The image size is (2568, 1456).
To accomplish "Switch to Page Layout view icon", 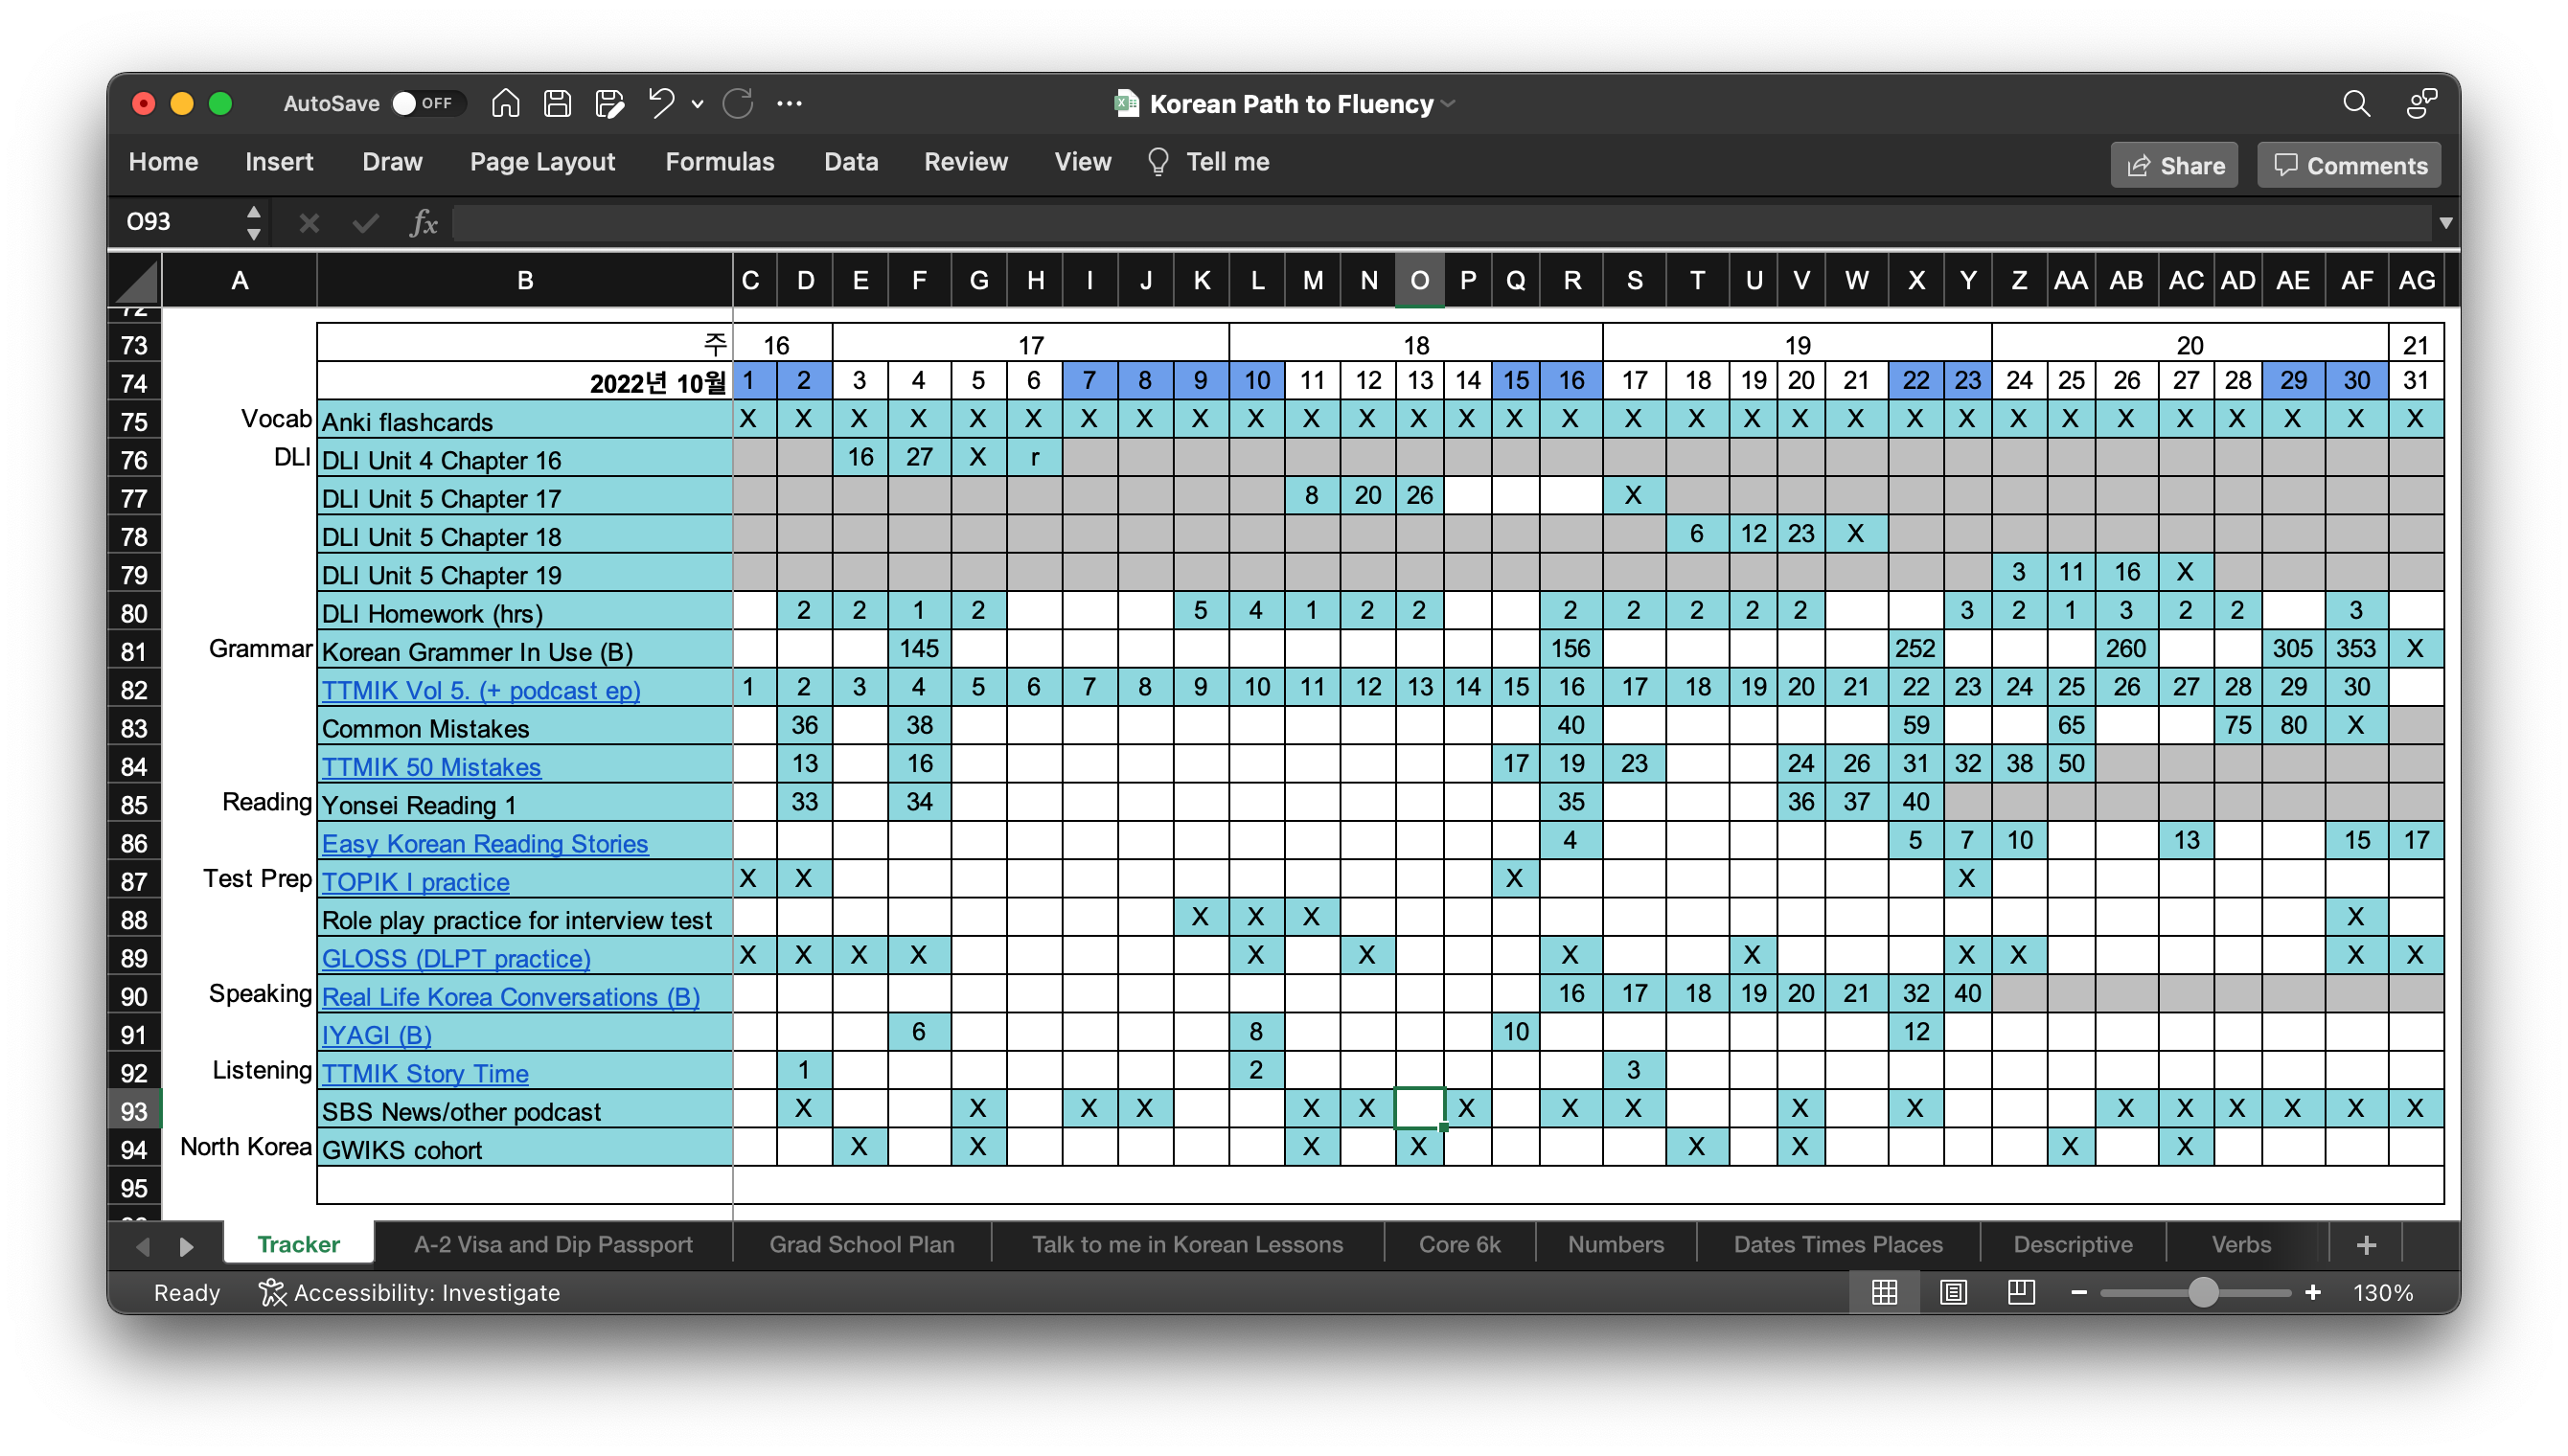I will pos(1952,1292).
